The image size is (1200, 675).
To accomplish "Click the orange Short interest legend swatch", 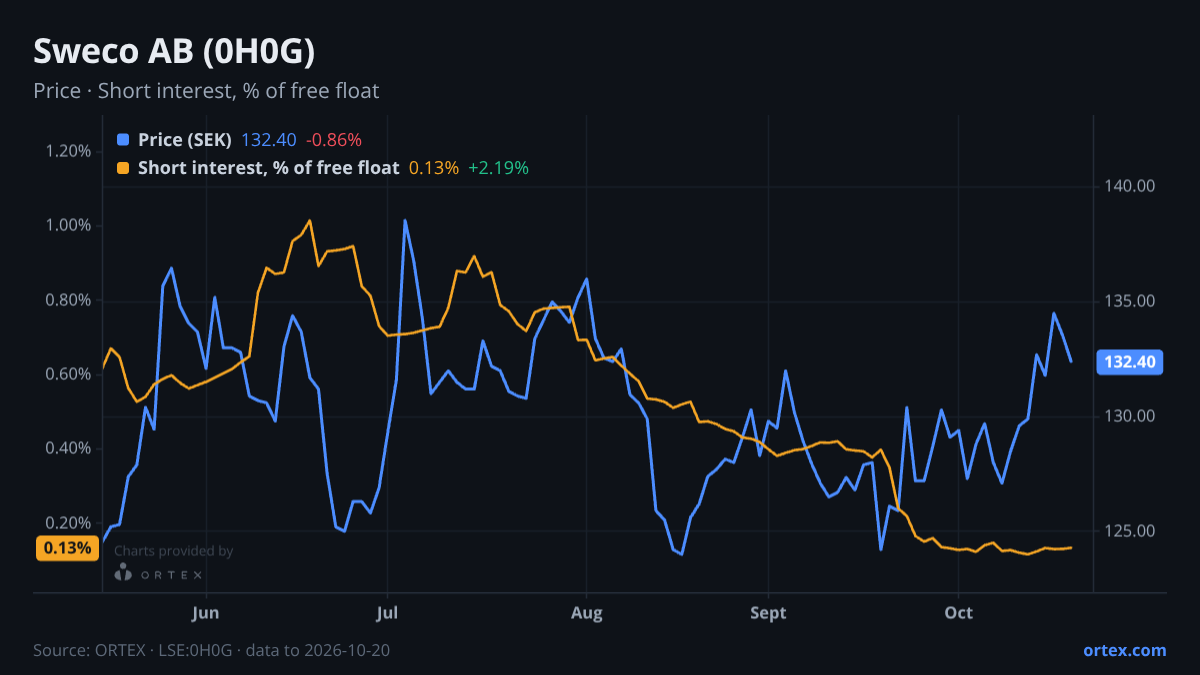I will click(x=123, y=168).
